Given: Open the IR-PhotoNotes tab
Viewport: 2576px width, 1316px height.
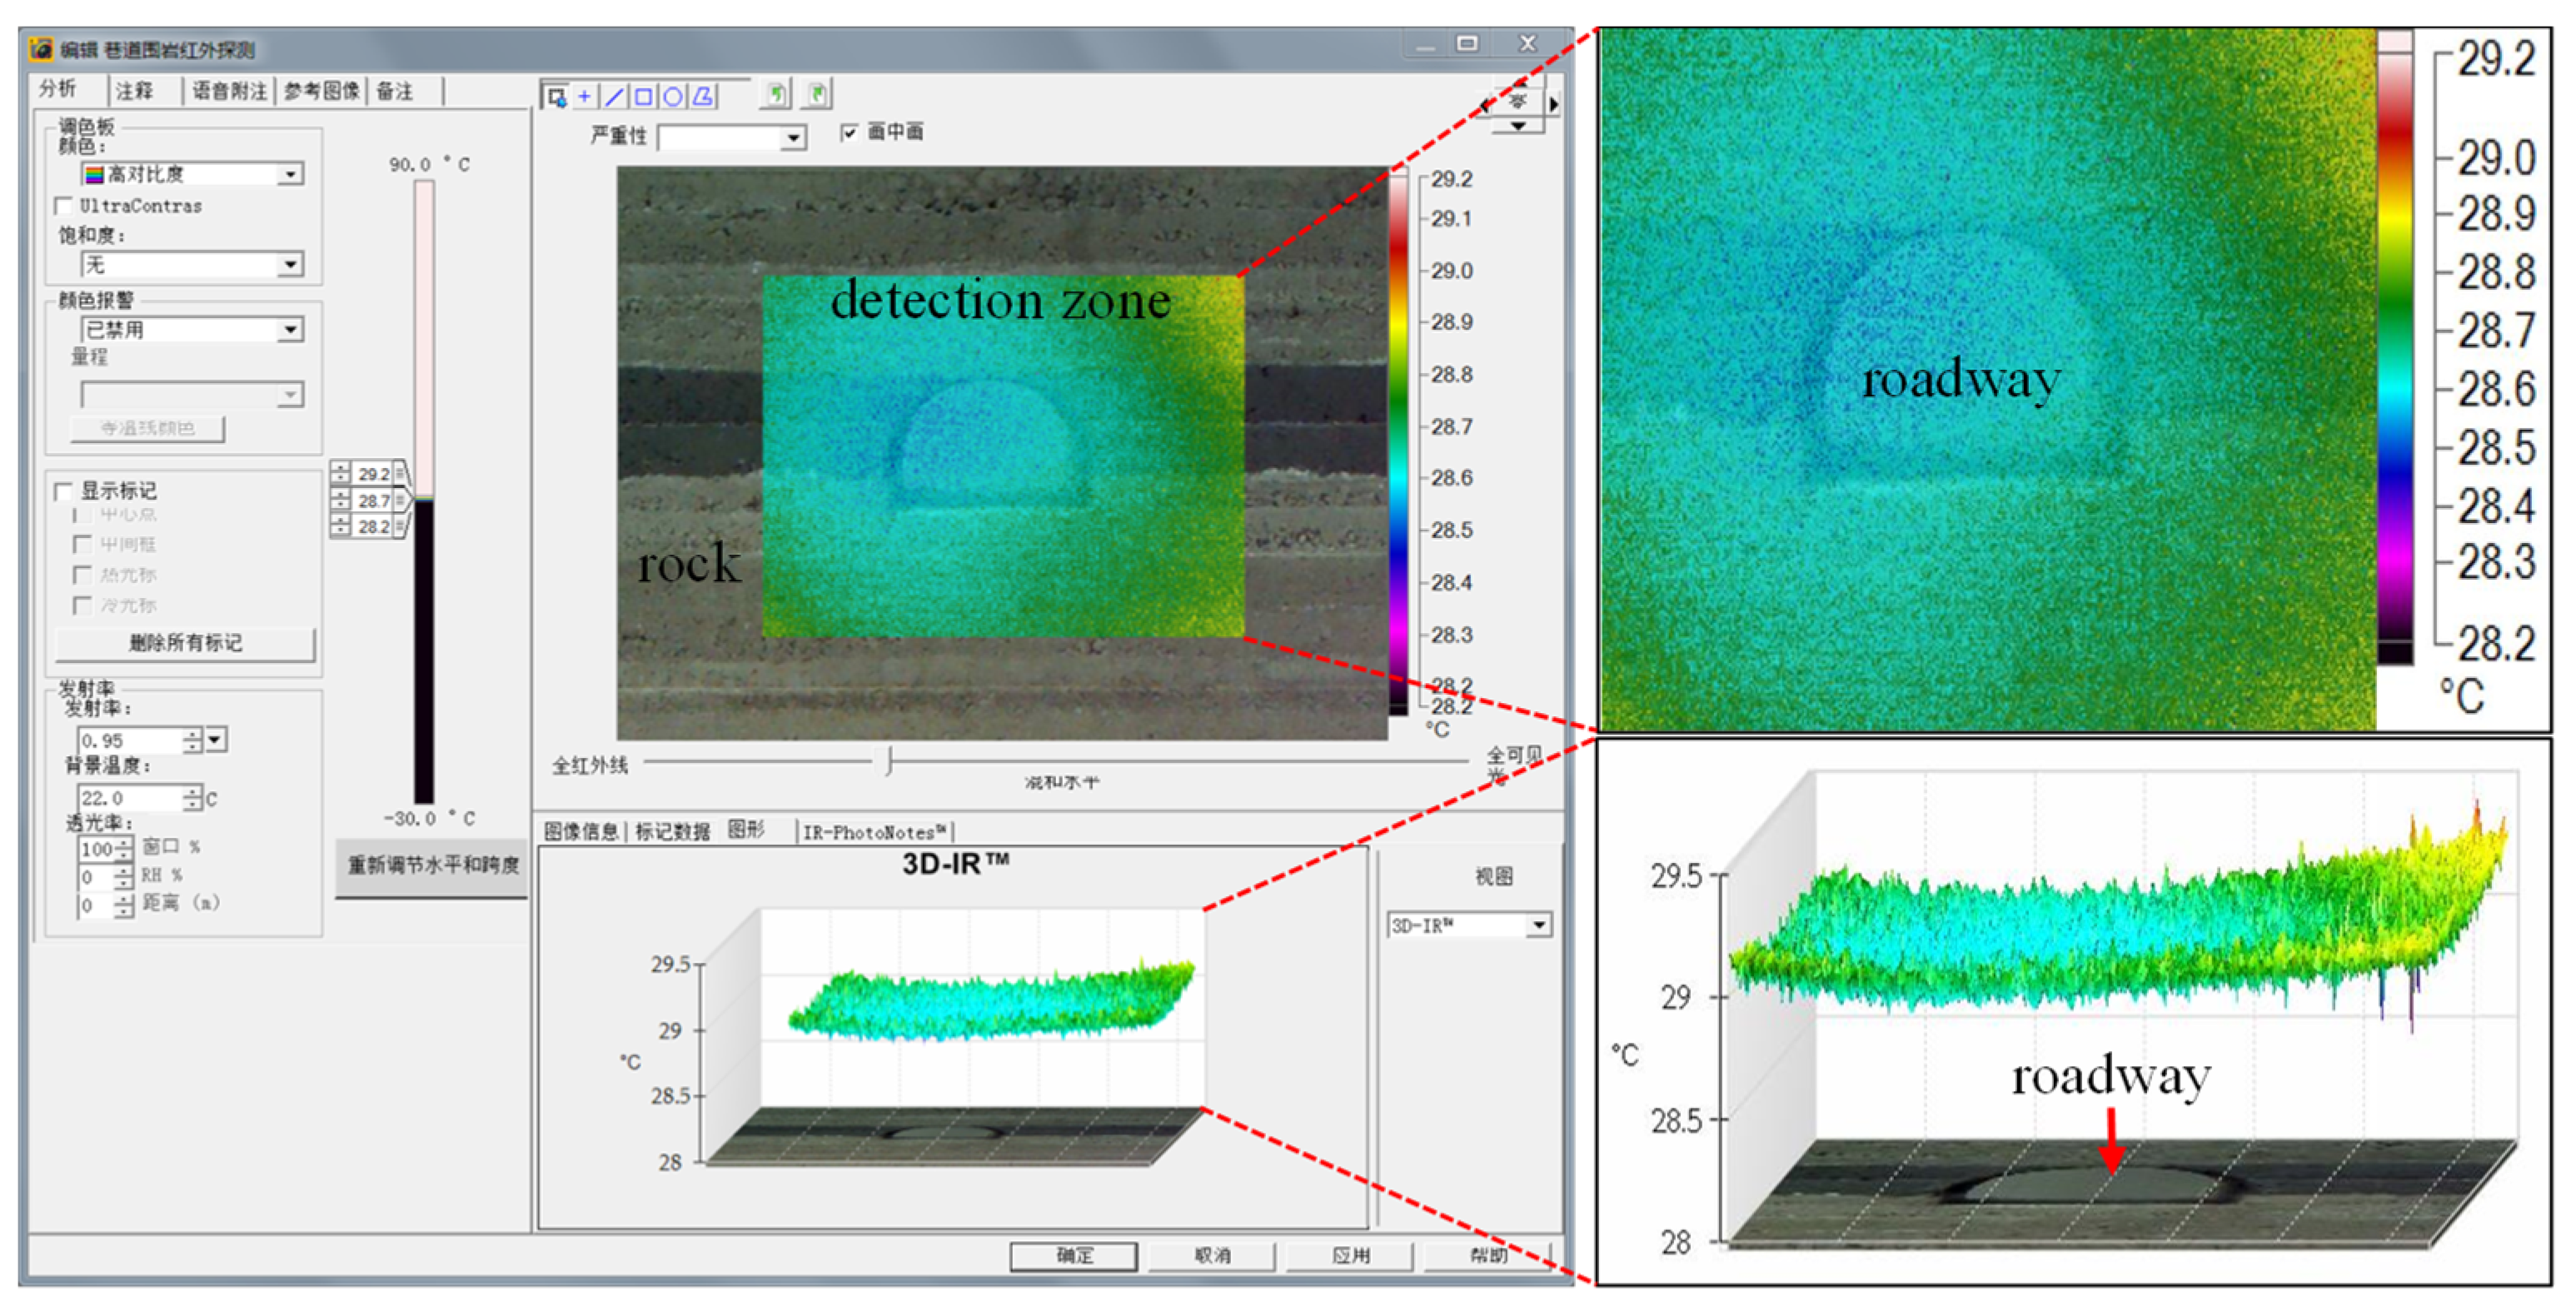Looking at the screenshot, I should [874, 832].
